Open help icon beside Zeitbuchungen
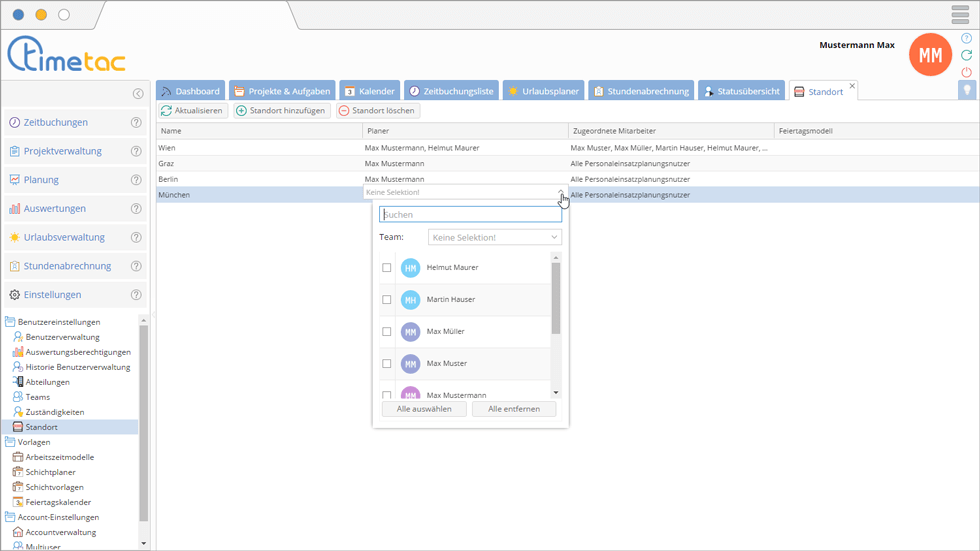Image resolution: width=980 pixels, height=551 pixels. (x=136, y=123)
